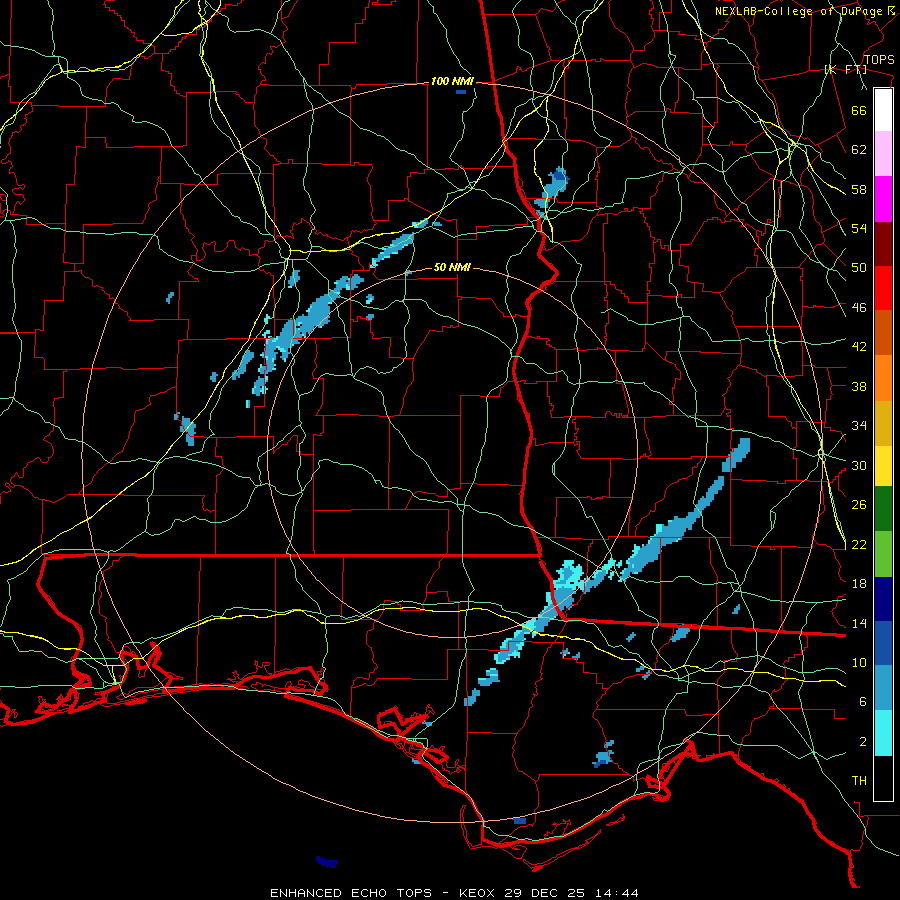900x900 pixels.
Task: Click the orange 42 kft legend swatch
Action: click(883, 377)
